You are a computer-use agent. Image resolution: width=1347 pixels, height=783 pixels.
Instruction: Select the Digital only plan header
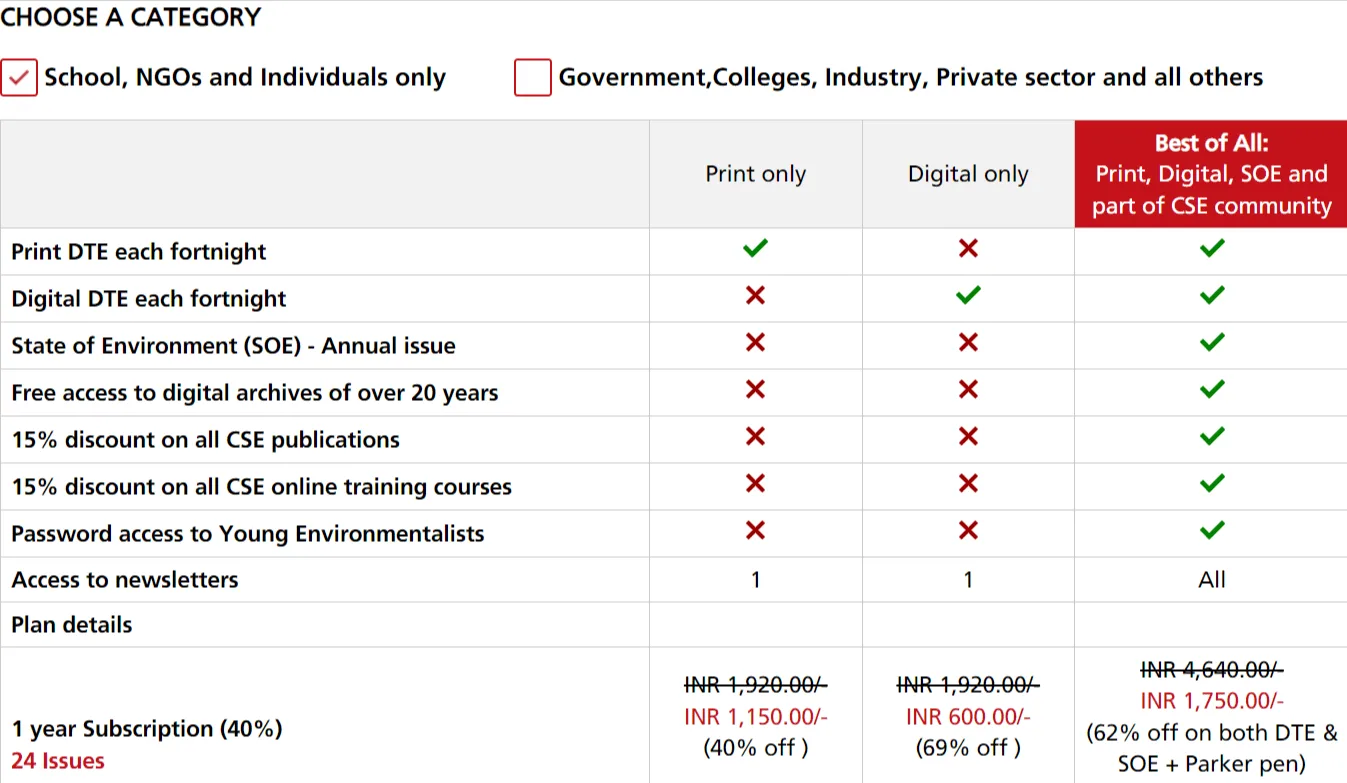(x=968, y=174)
